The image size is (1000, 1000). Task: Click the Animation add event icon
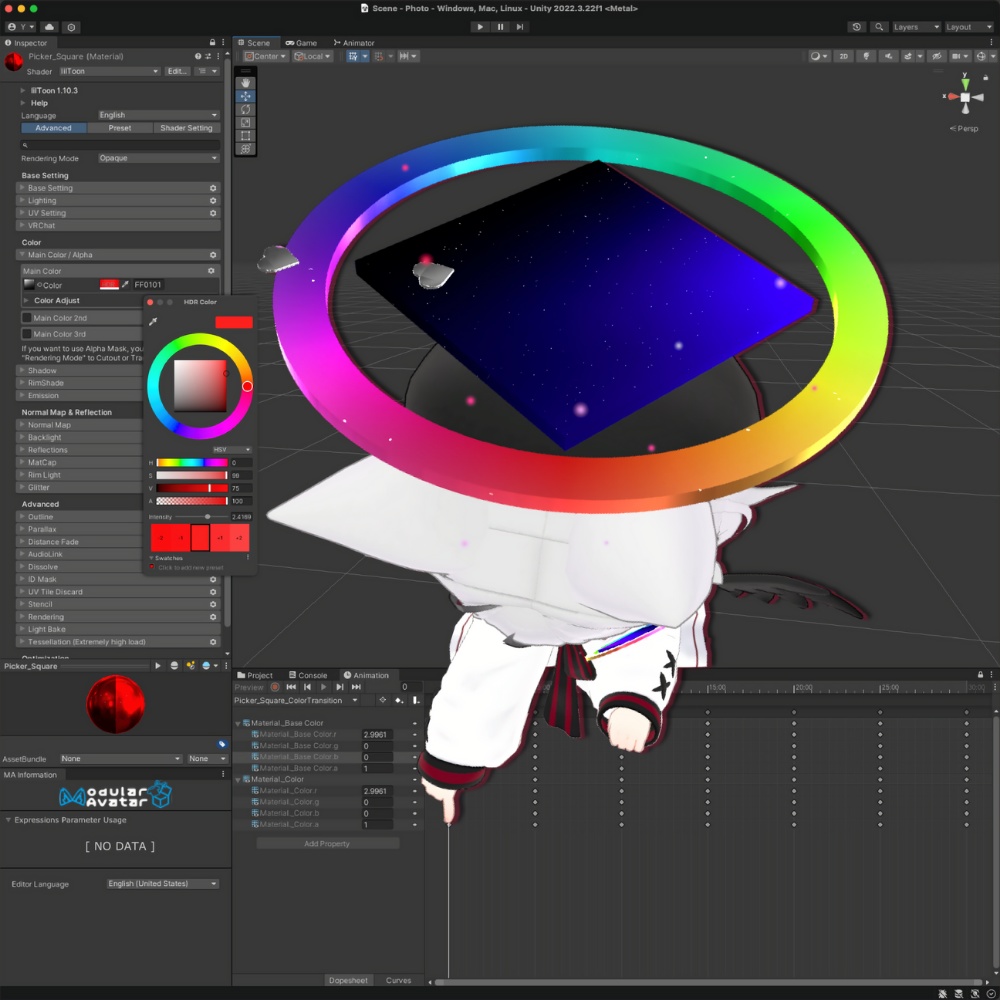(415, 700)
